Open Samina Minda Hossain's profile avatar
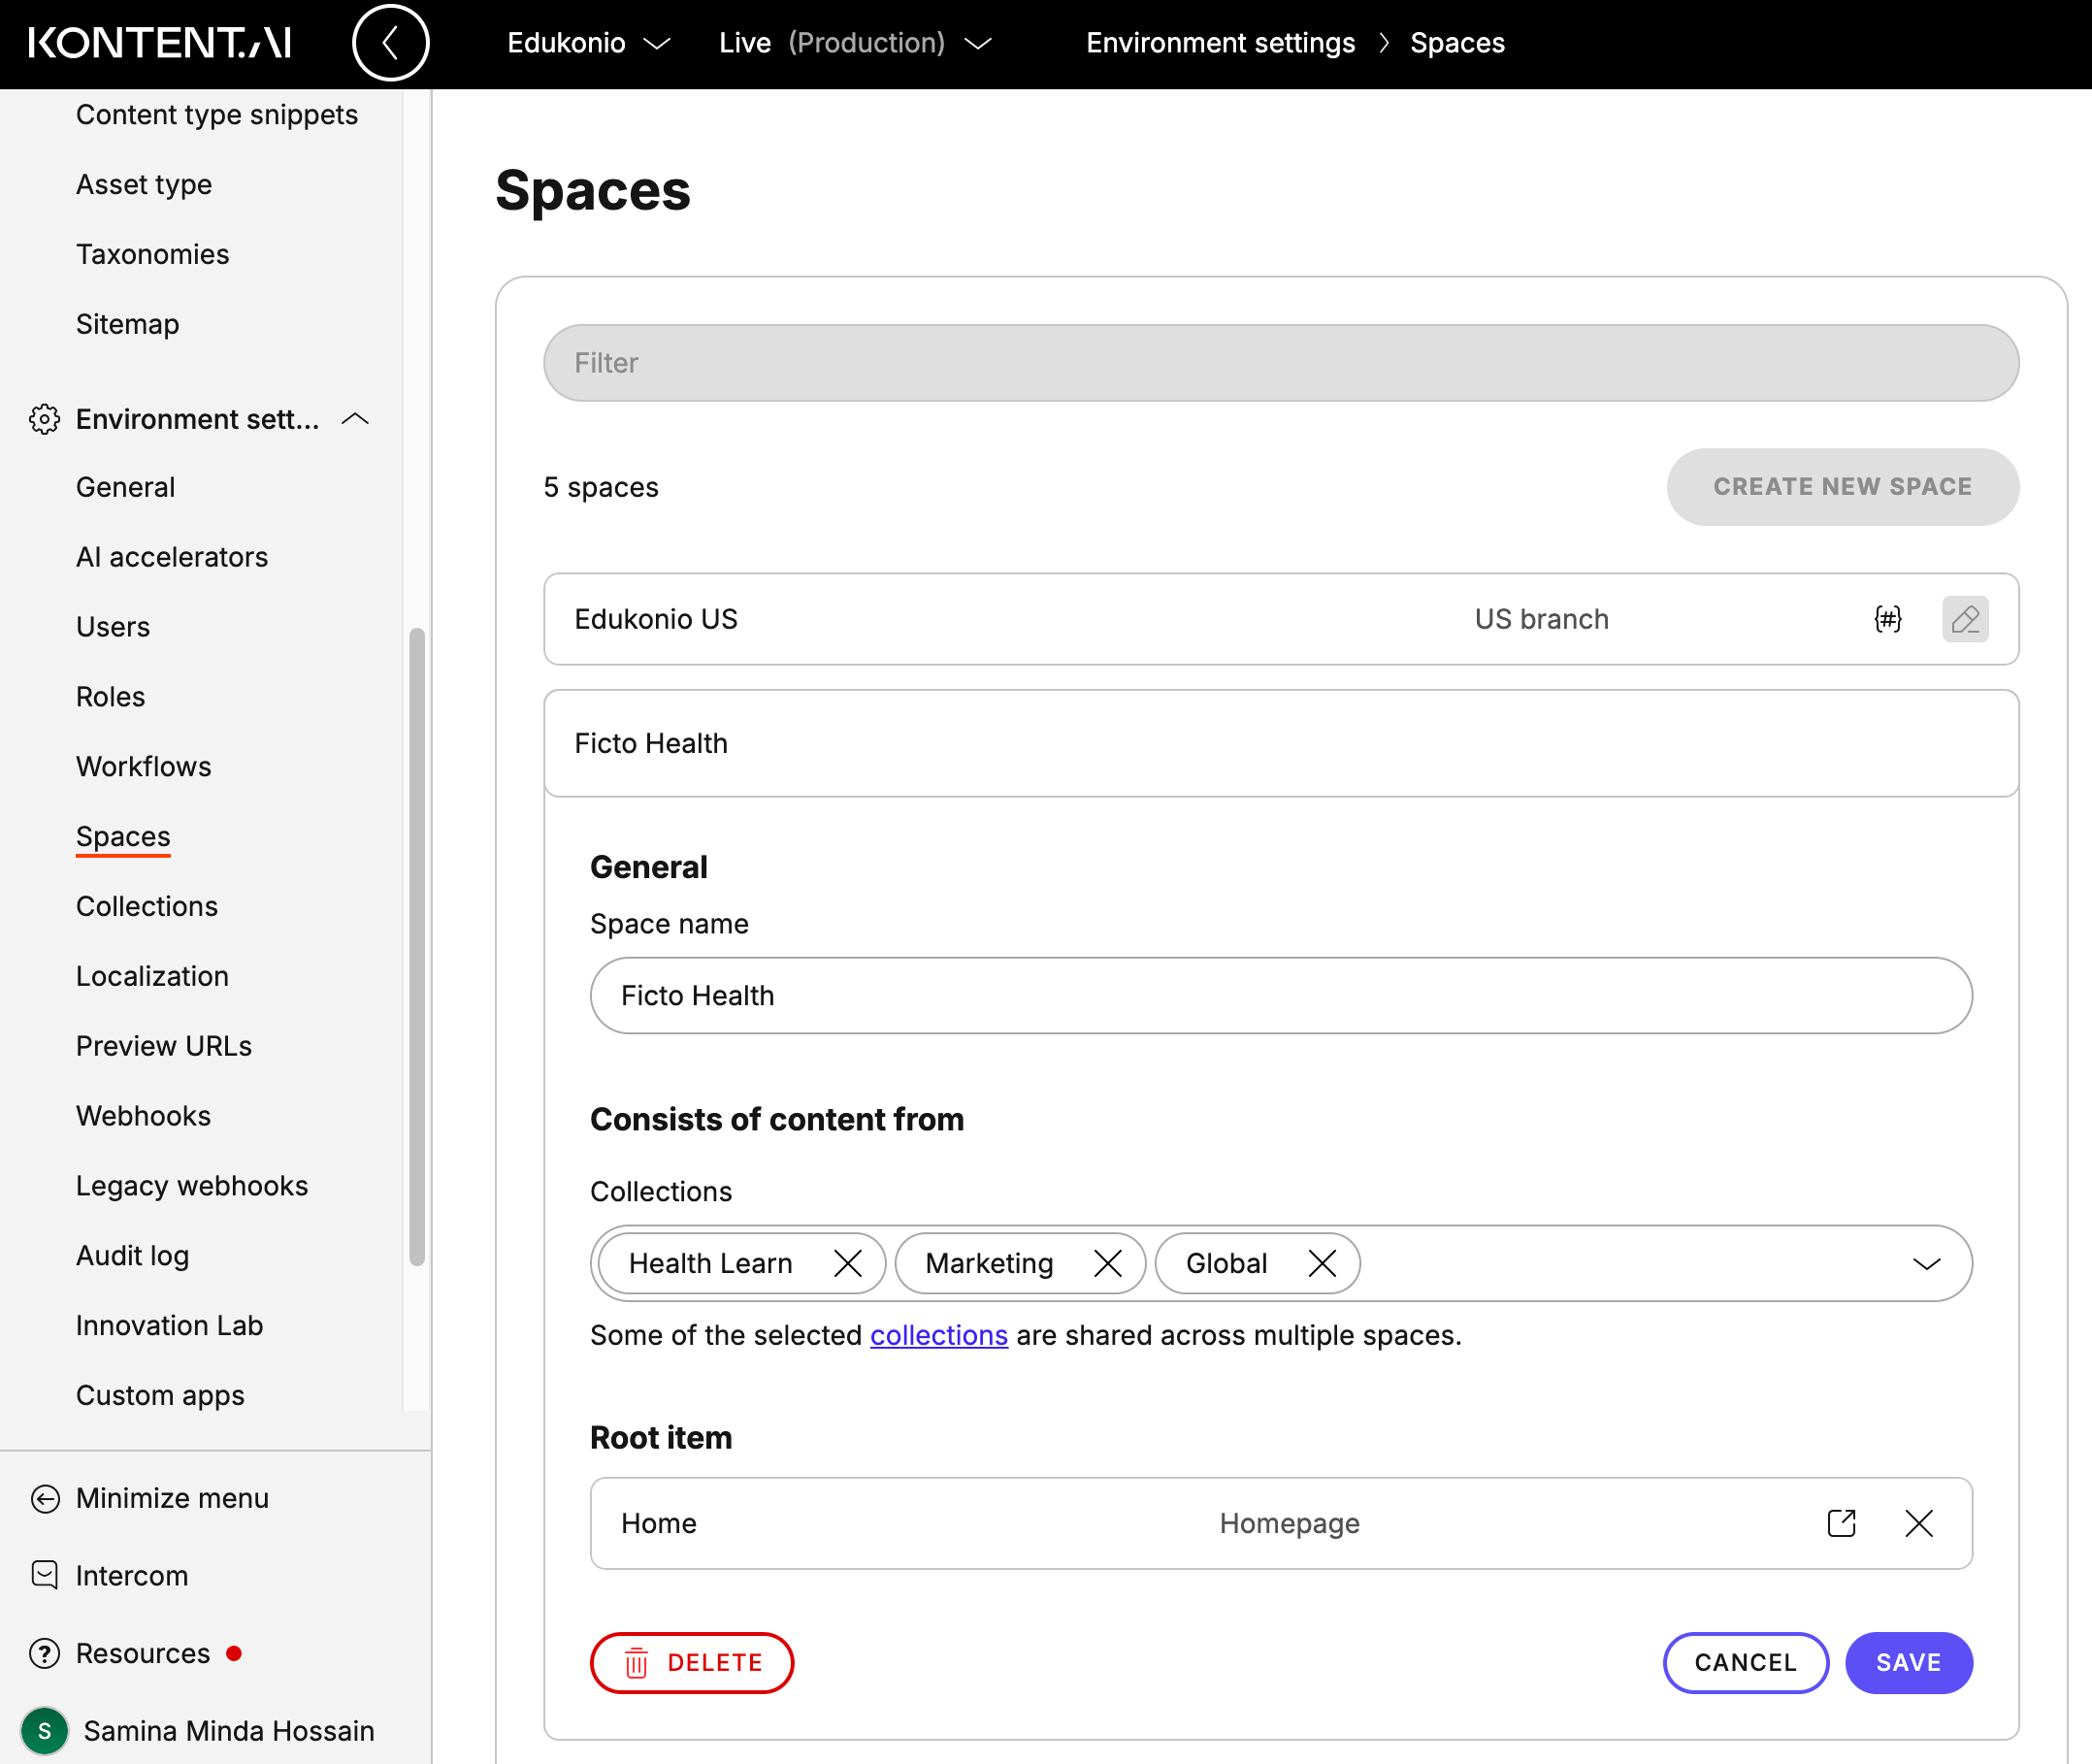The height and width of the screenshot is (1764, 2092). coord(44,1730)
